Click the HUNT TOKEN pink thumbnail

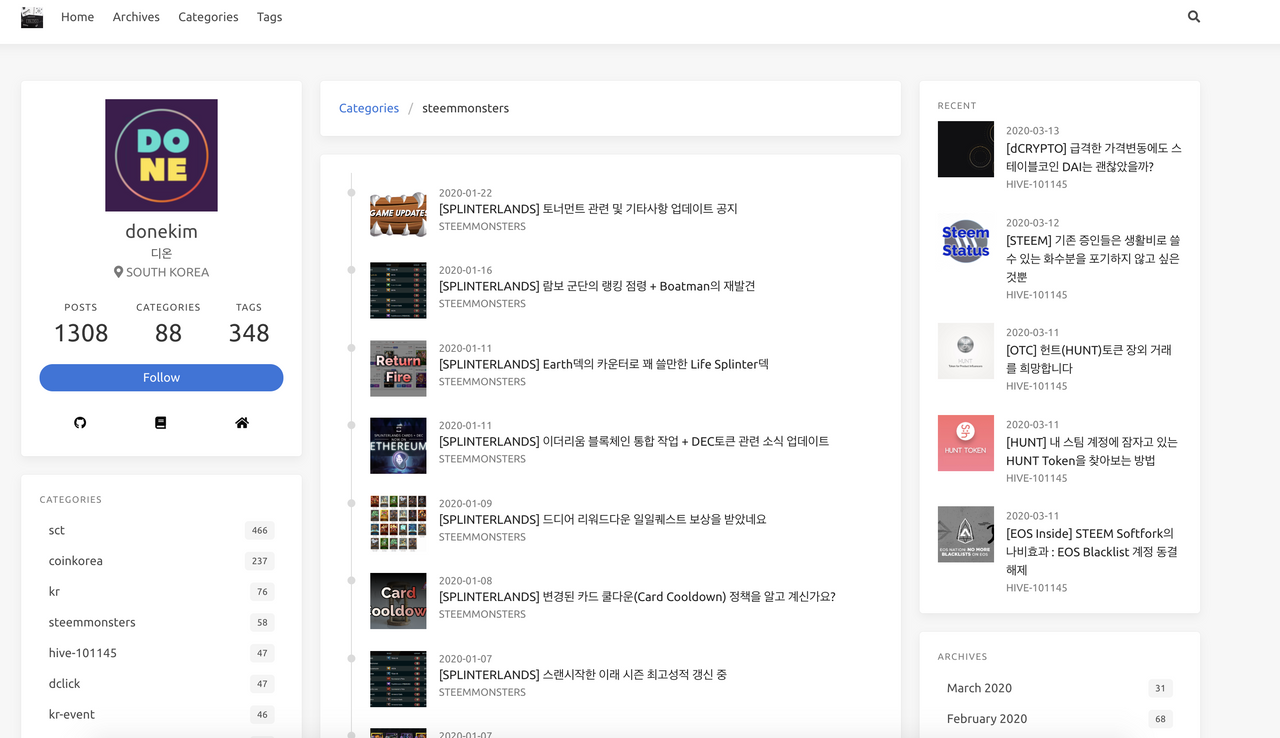[x=966, y=443]
